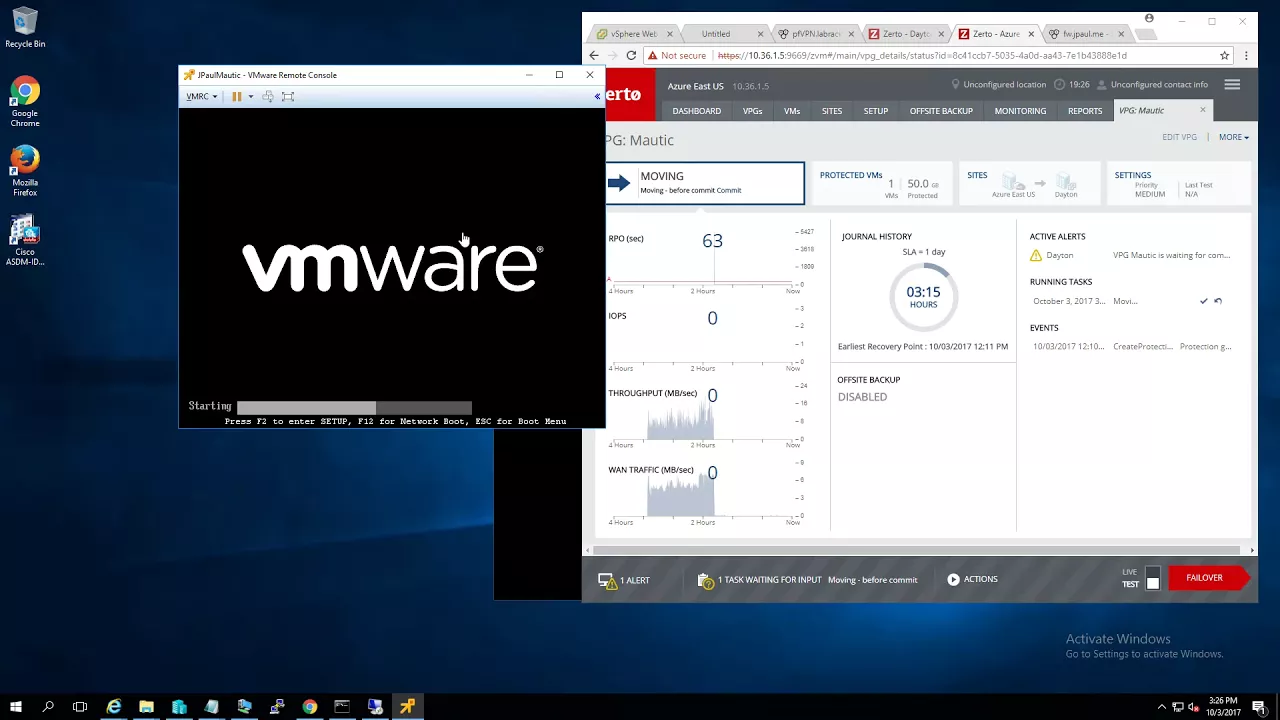Viewport: 1280px width, 720px height.
Task: Click the Commit link under MOVING status
Action: click(729, 190)
